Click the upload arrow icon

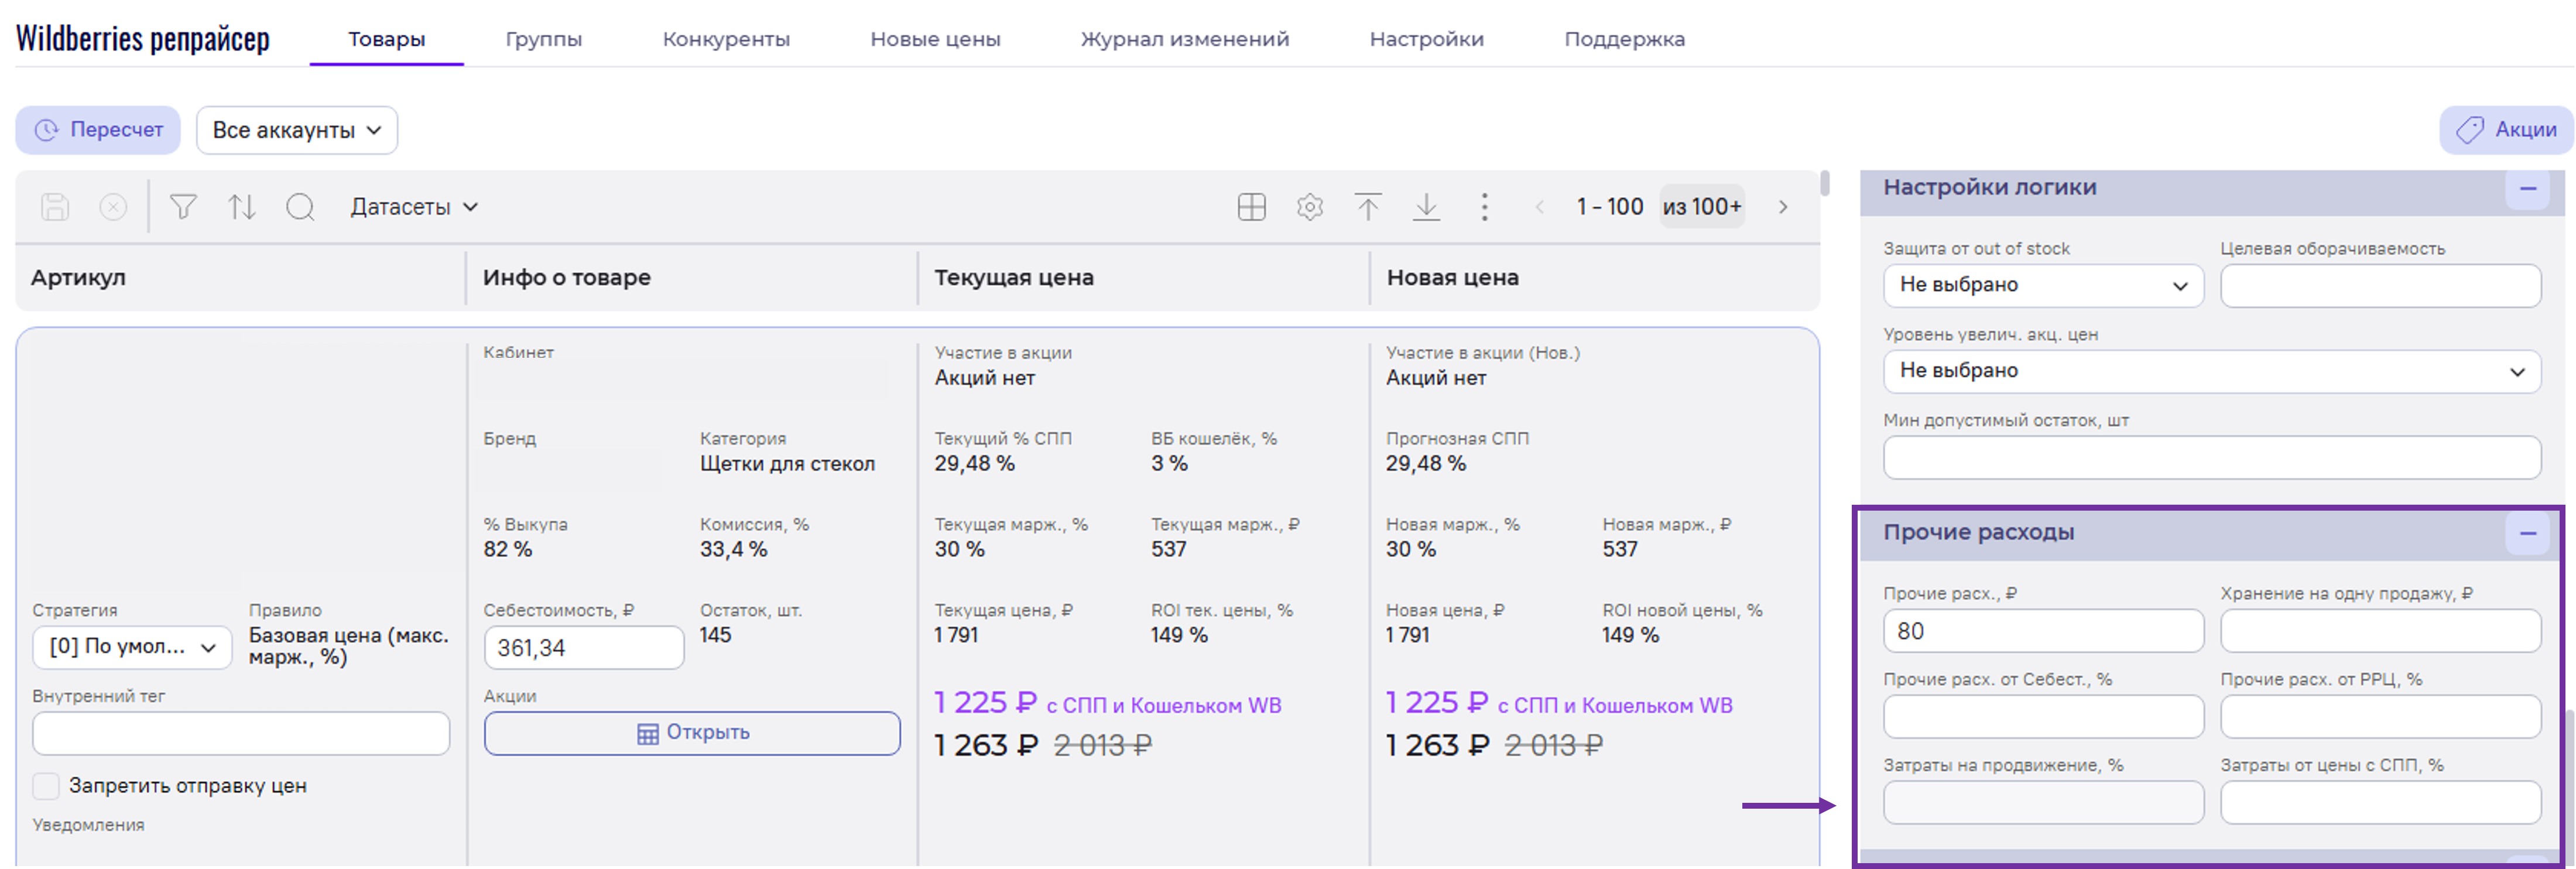pos(1367,207)
